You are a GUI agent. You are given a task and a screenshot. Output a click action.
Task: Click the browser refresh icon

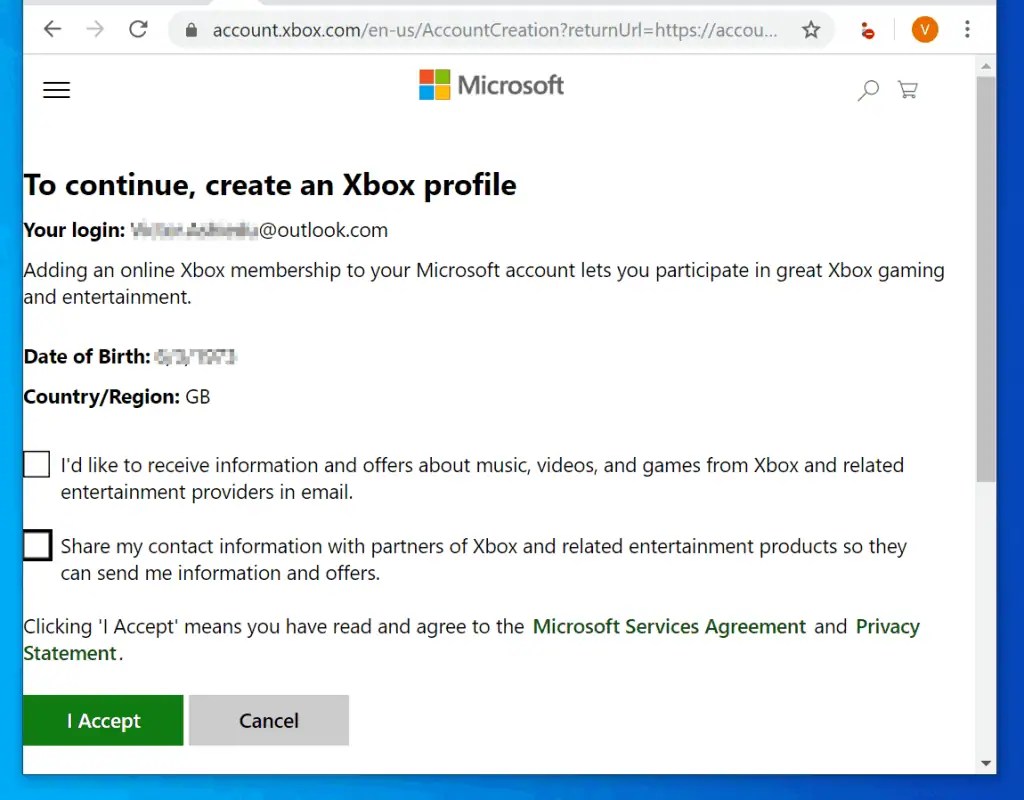[138, 29]
